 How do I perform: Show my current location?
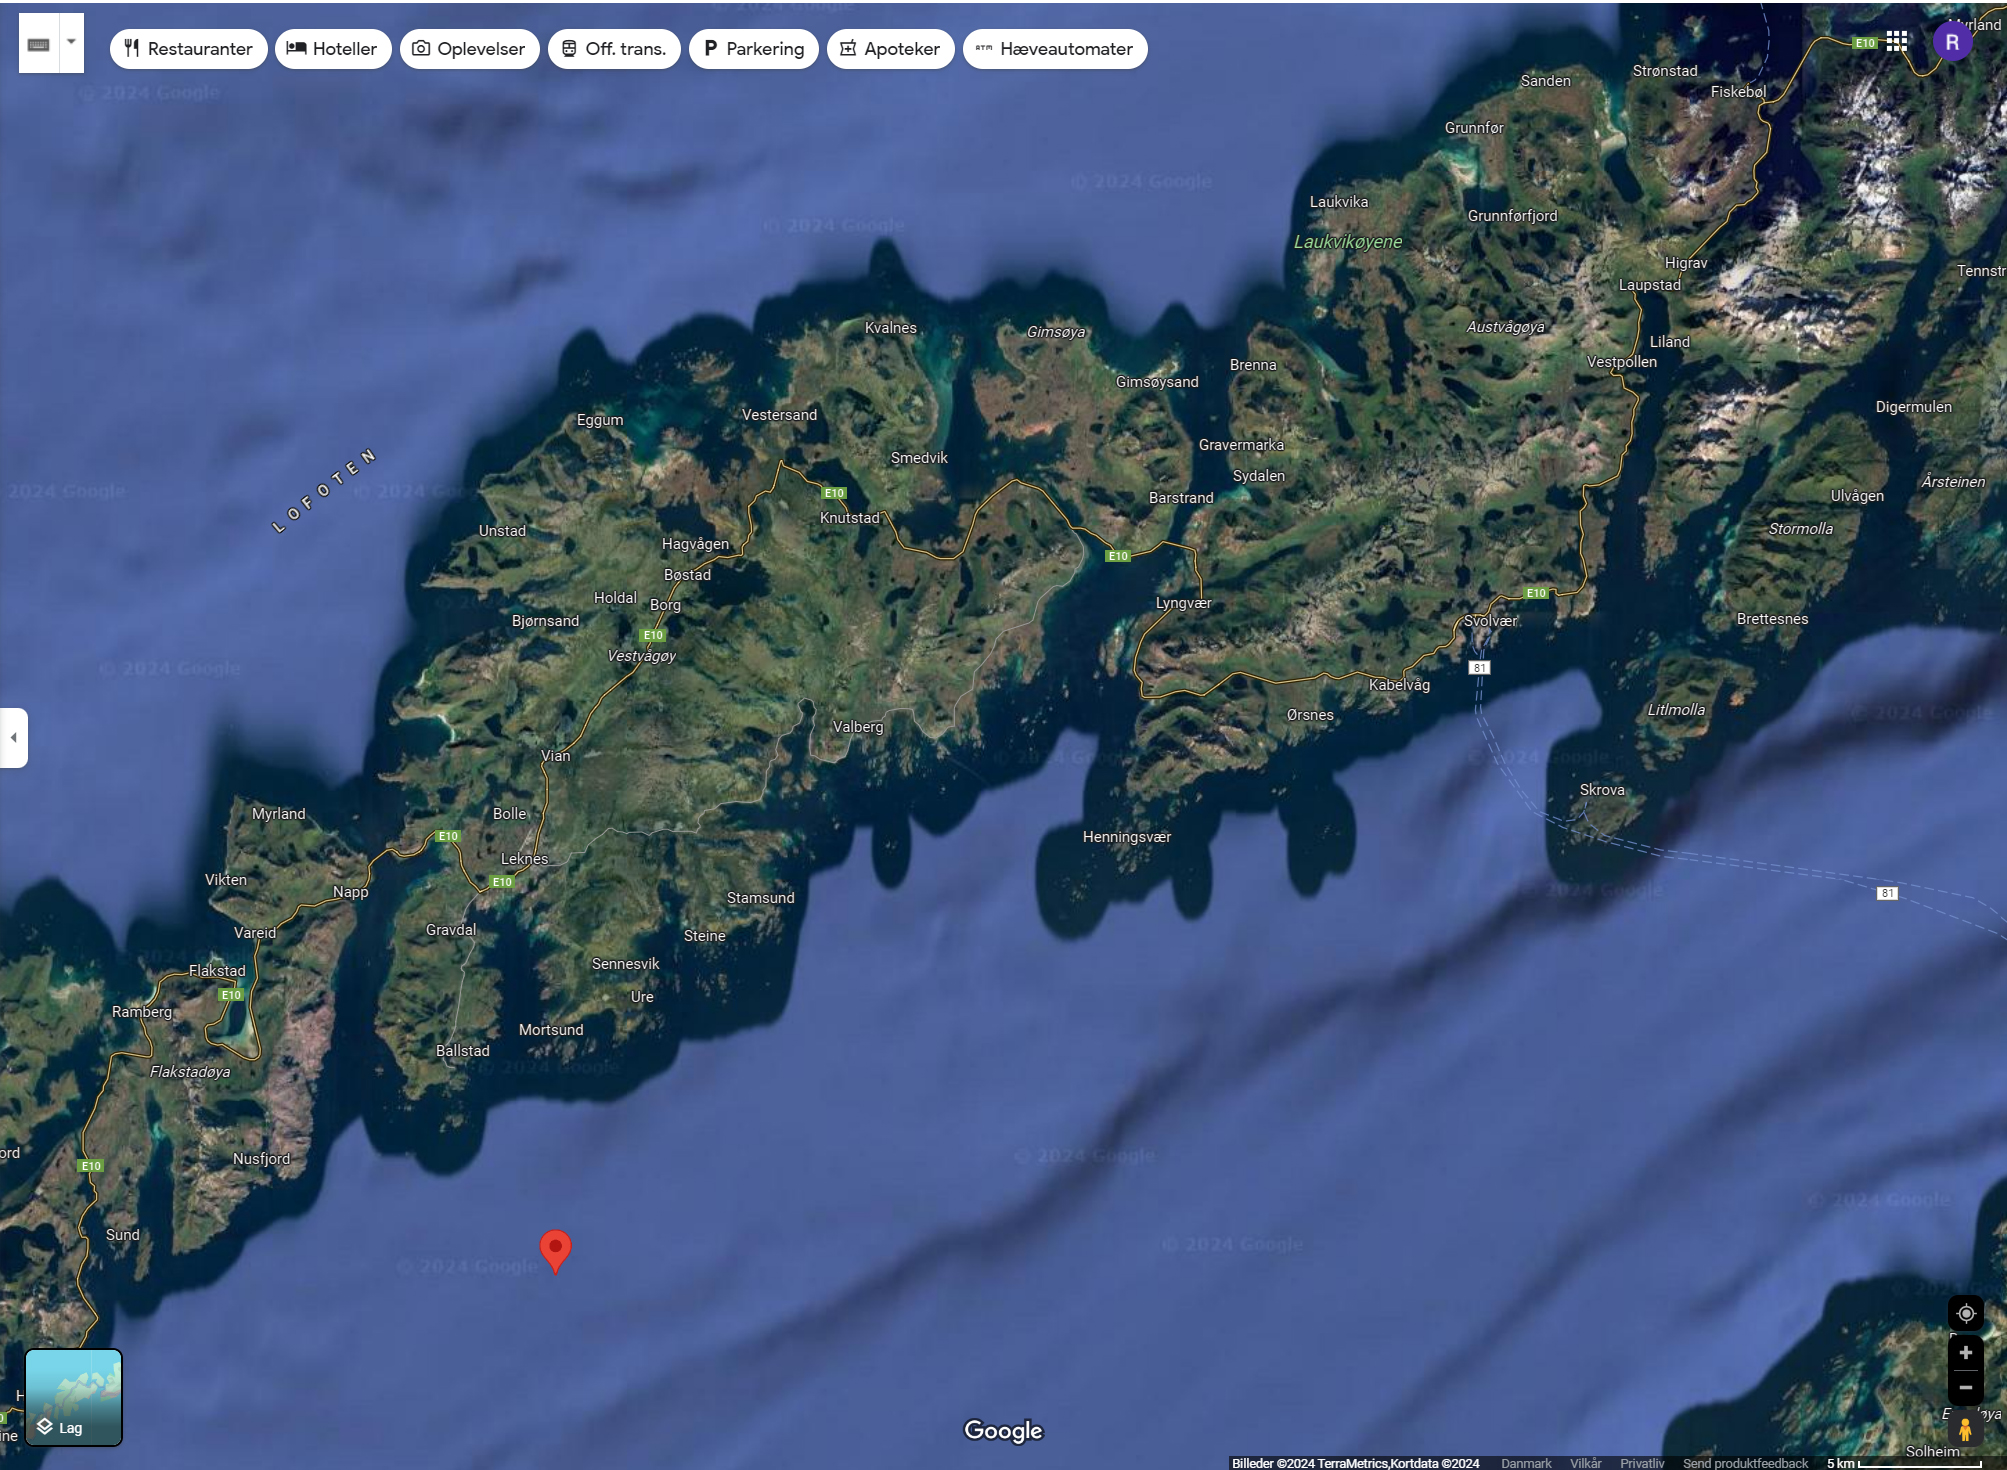(1965, 1313)
